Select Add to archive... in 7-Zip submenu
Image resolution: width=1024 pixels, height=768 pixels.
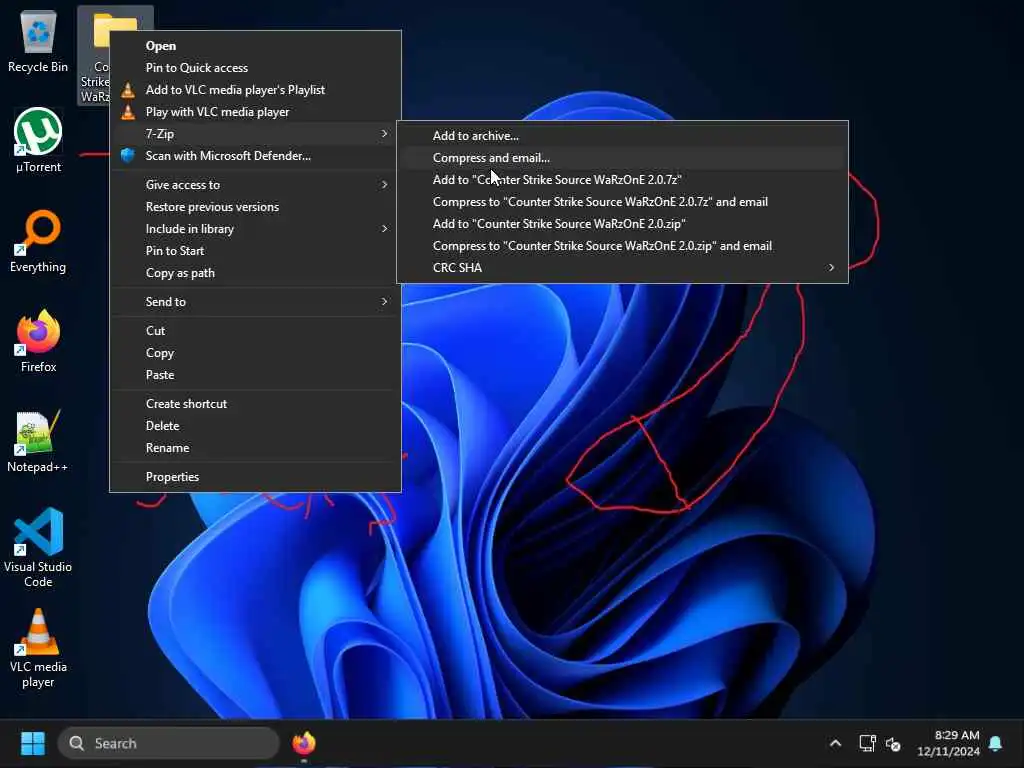coord(622,136)
